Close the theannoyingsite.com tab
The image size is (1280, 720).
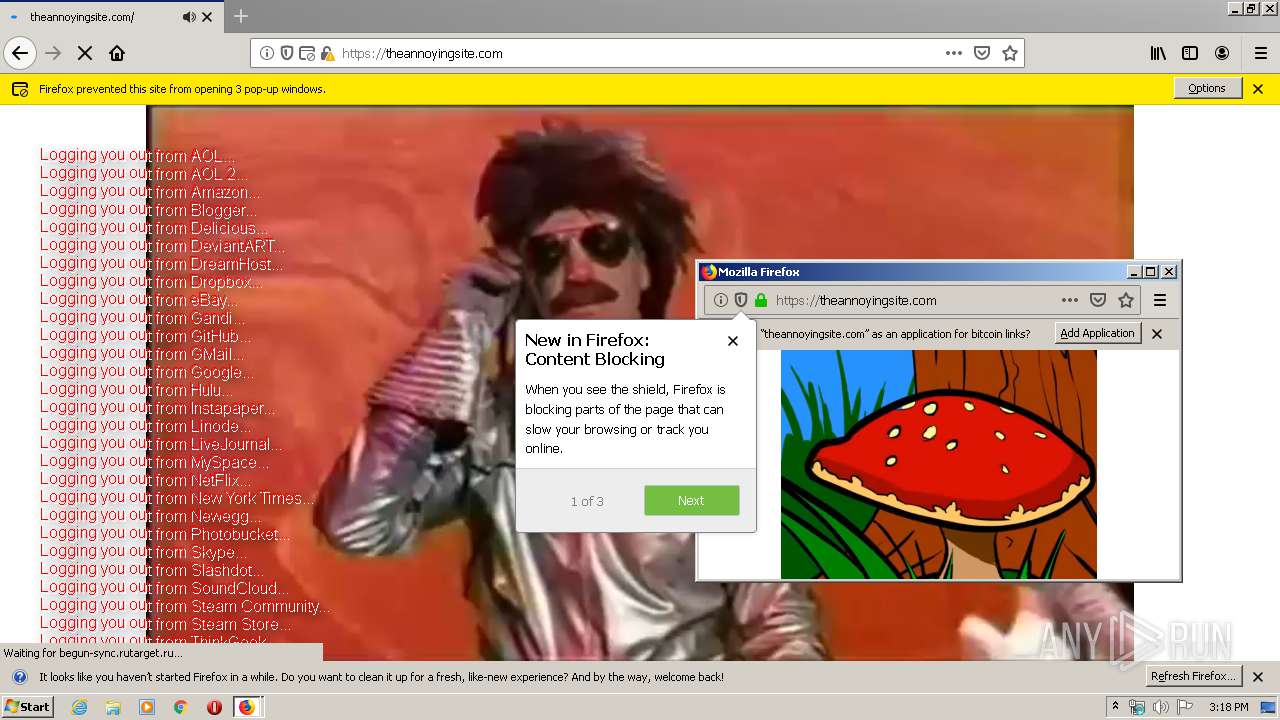point(207,17)
